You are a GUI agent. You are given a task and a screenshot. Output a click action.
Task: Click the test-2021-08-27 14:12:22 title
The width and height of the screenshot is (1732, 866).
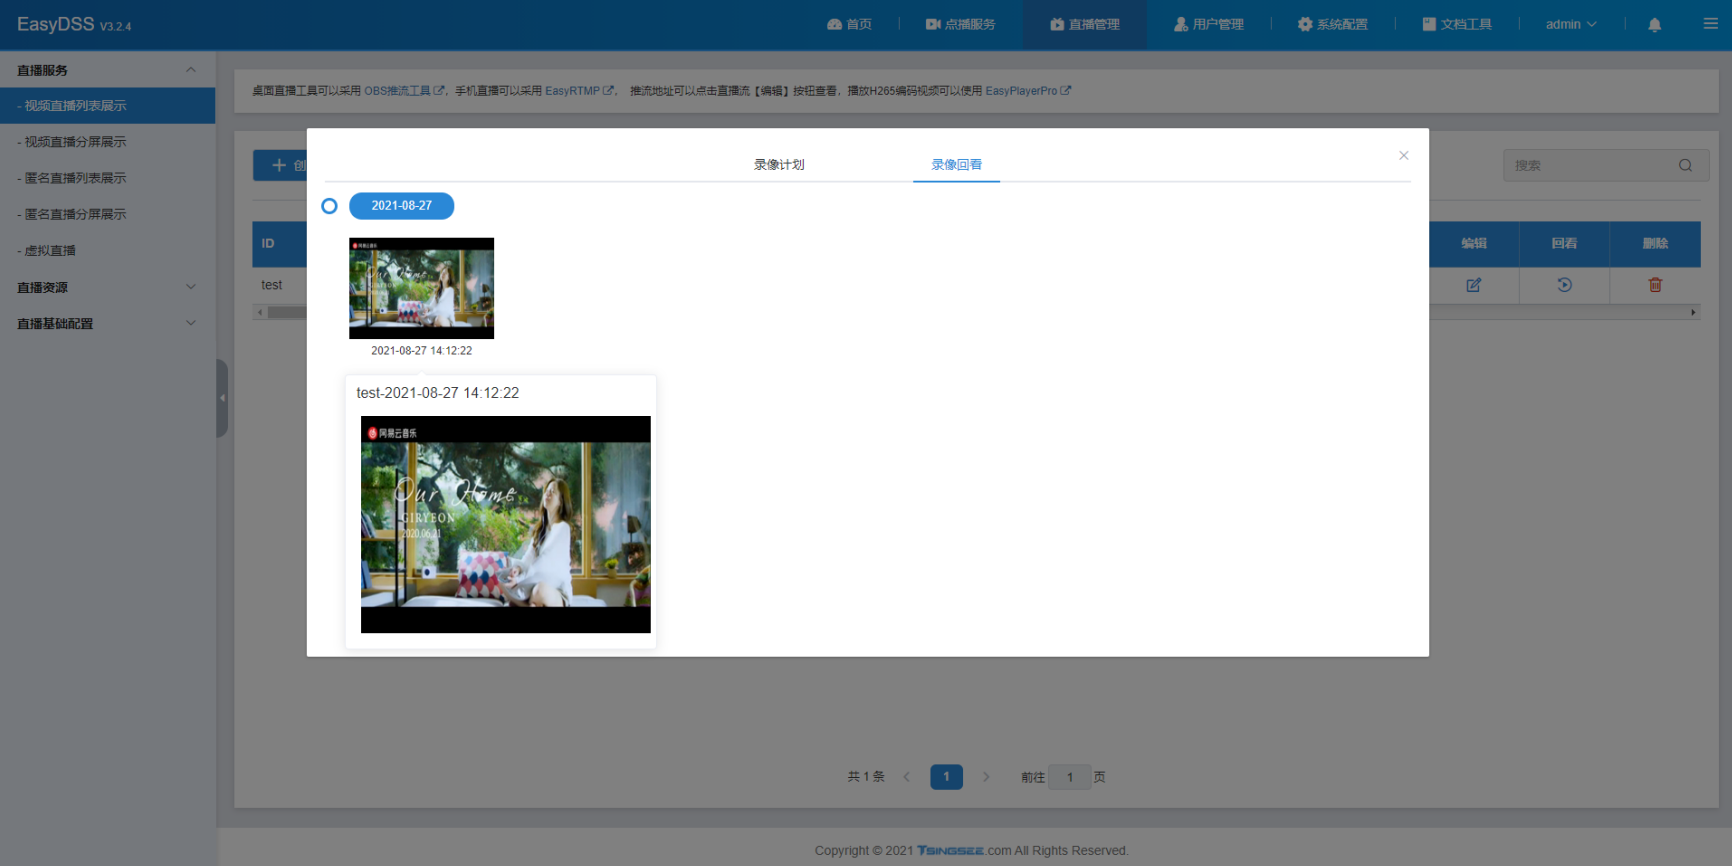pyautogui.click(x=438, y=393)
